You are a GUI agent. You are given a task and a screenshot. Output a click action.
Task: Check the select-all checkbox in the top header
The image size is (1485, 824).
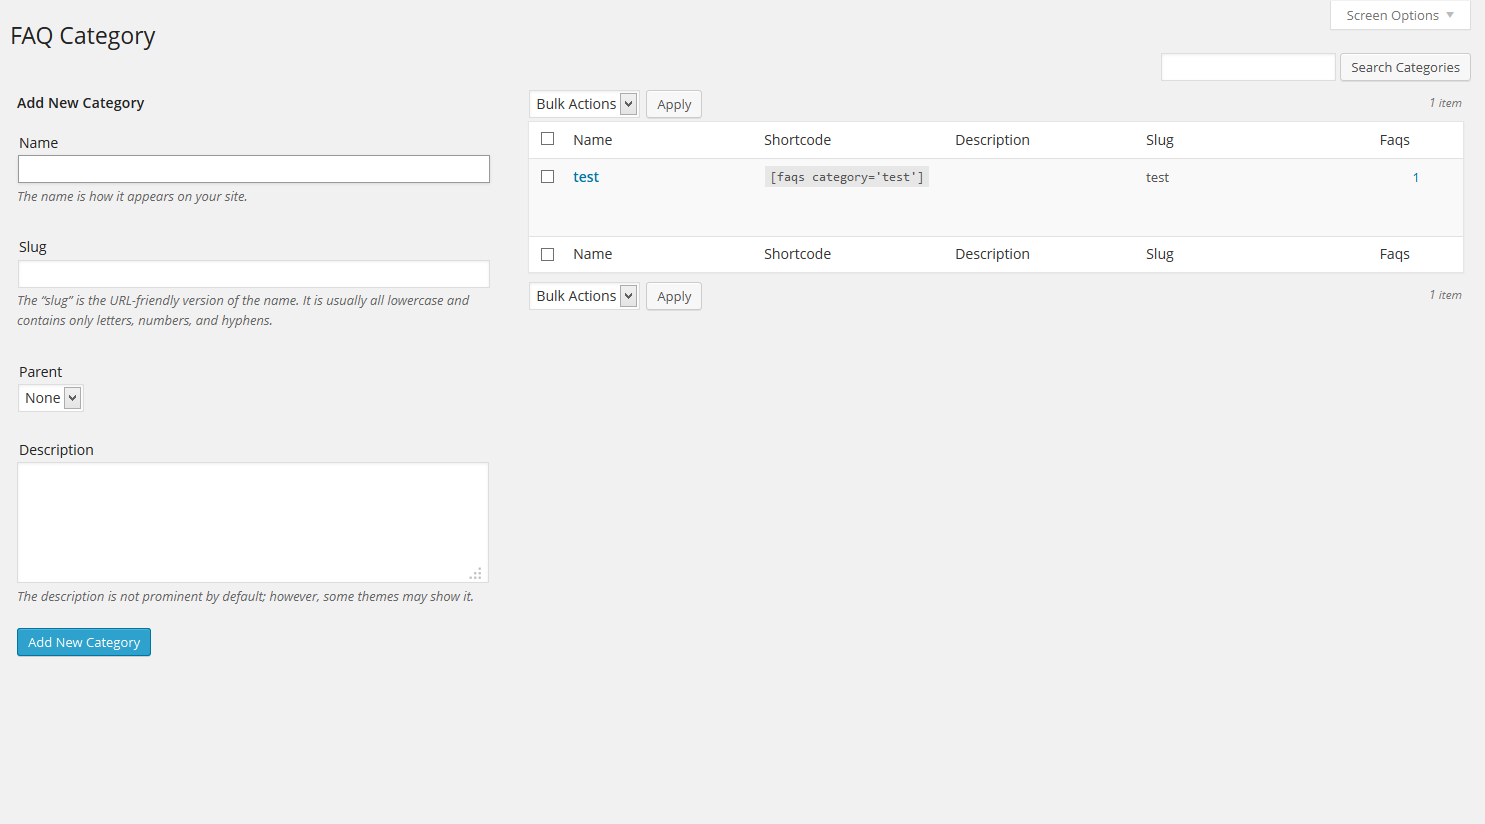547,139
